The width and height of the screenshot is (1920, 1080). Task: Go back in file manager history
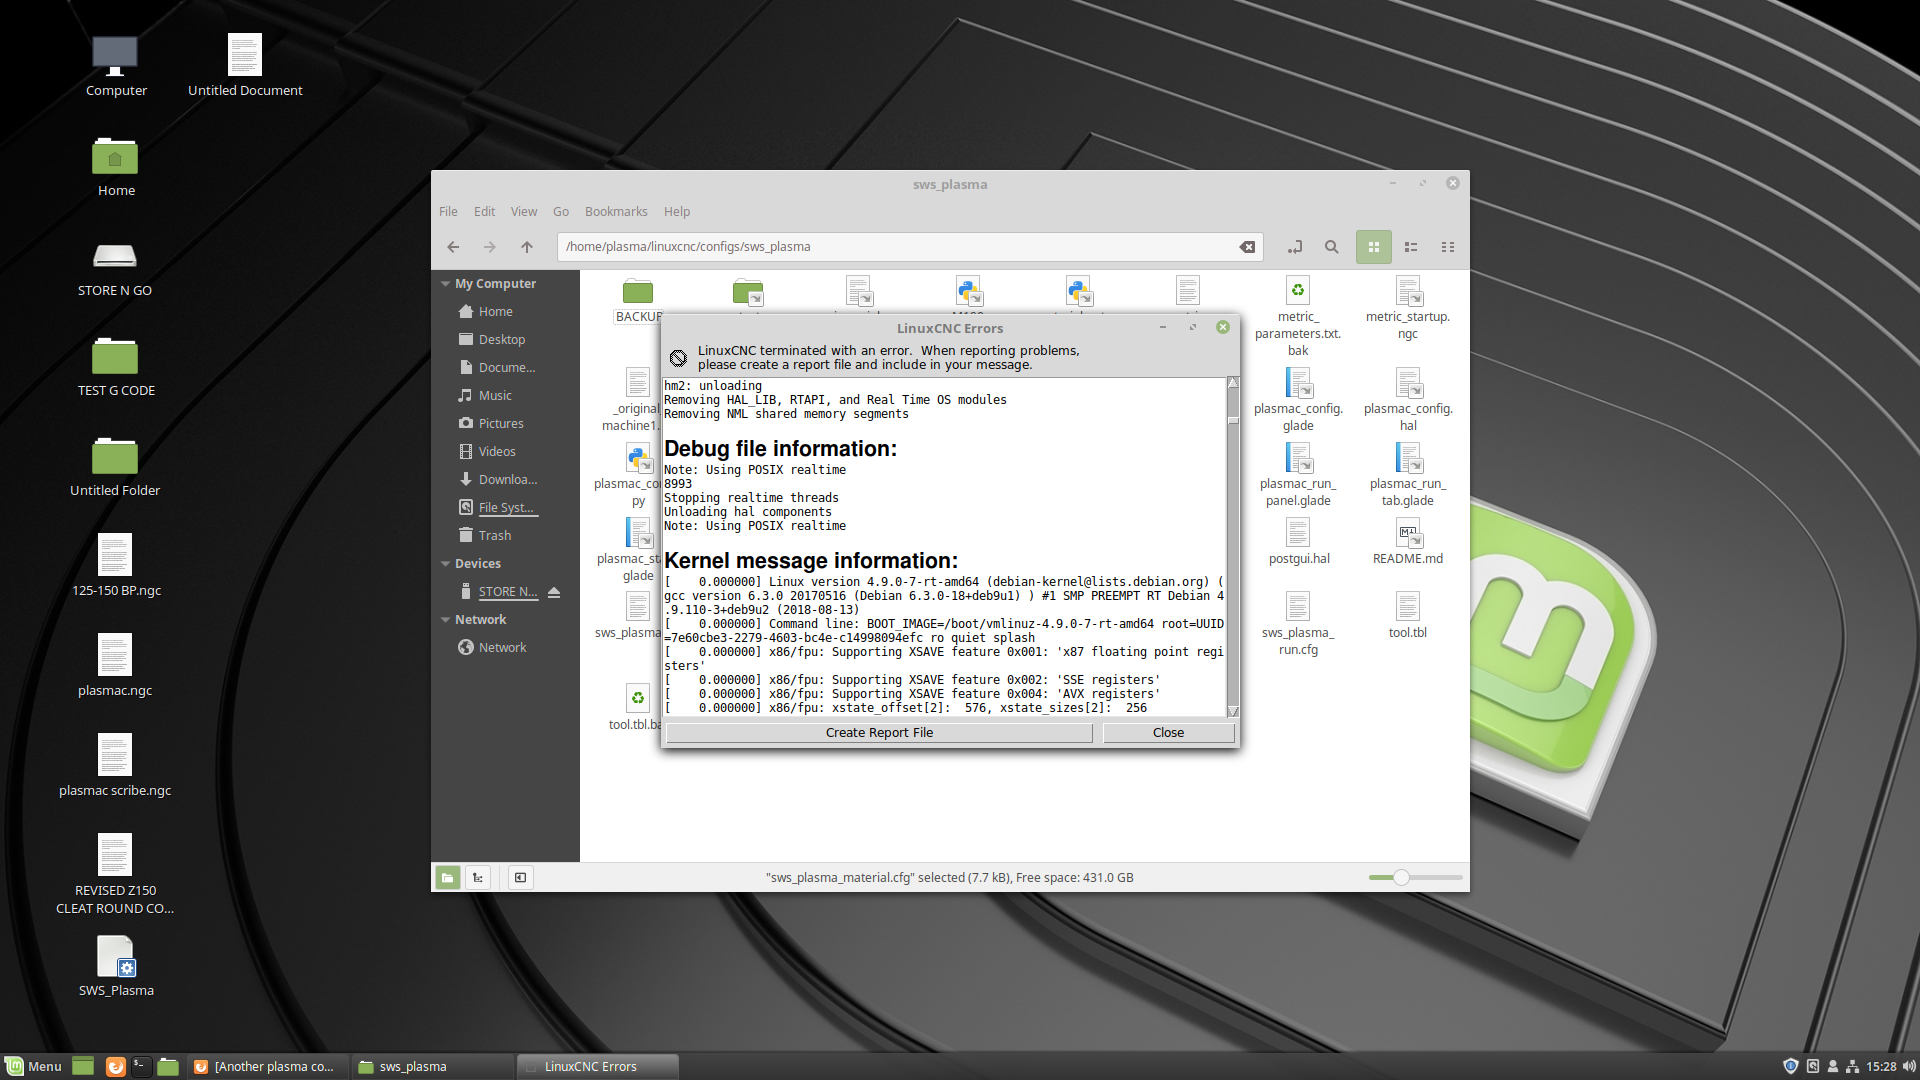pos(453,247)
